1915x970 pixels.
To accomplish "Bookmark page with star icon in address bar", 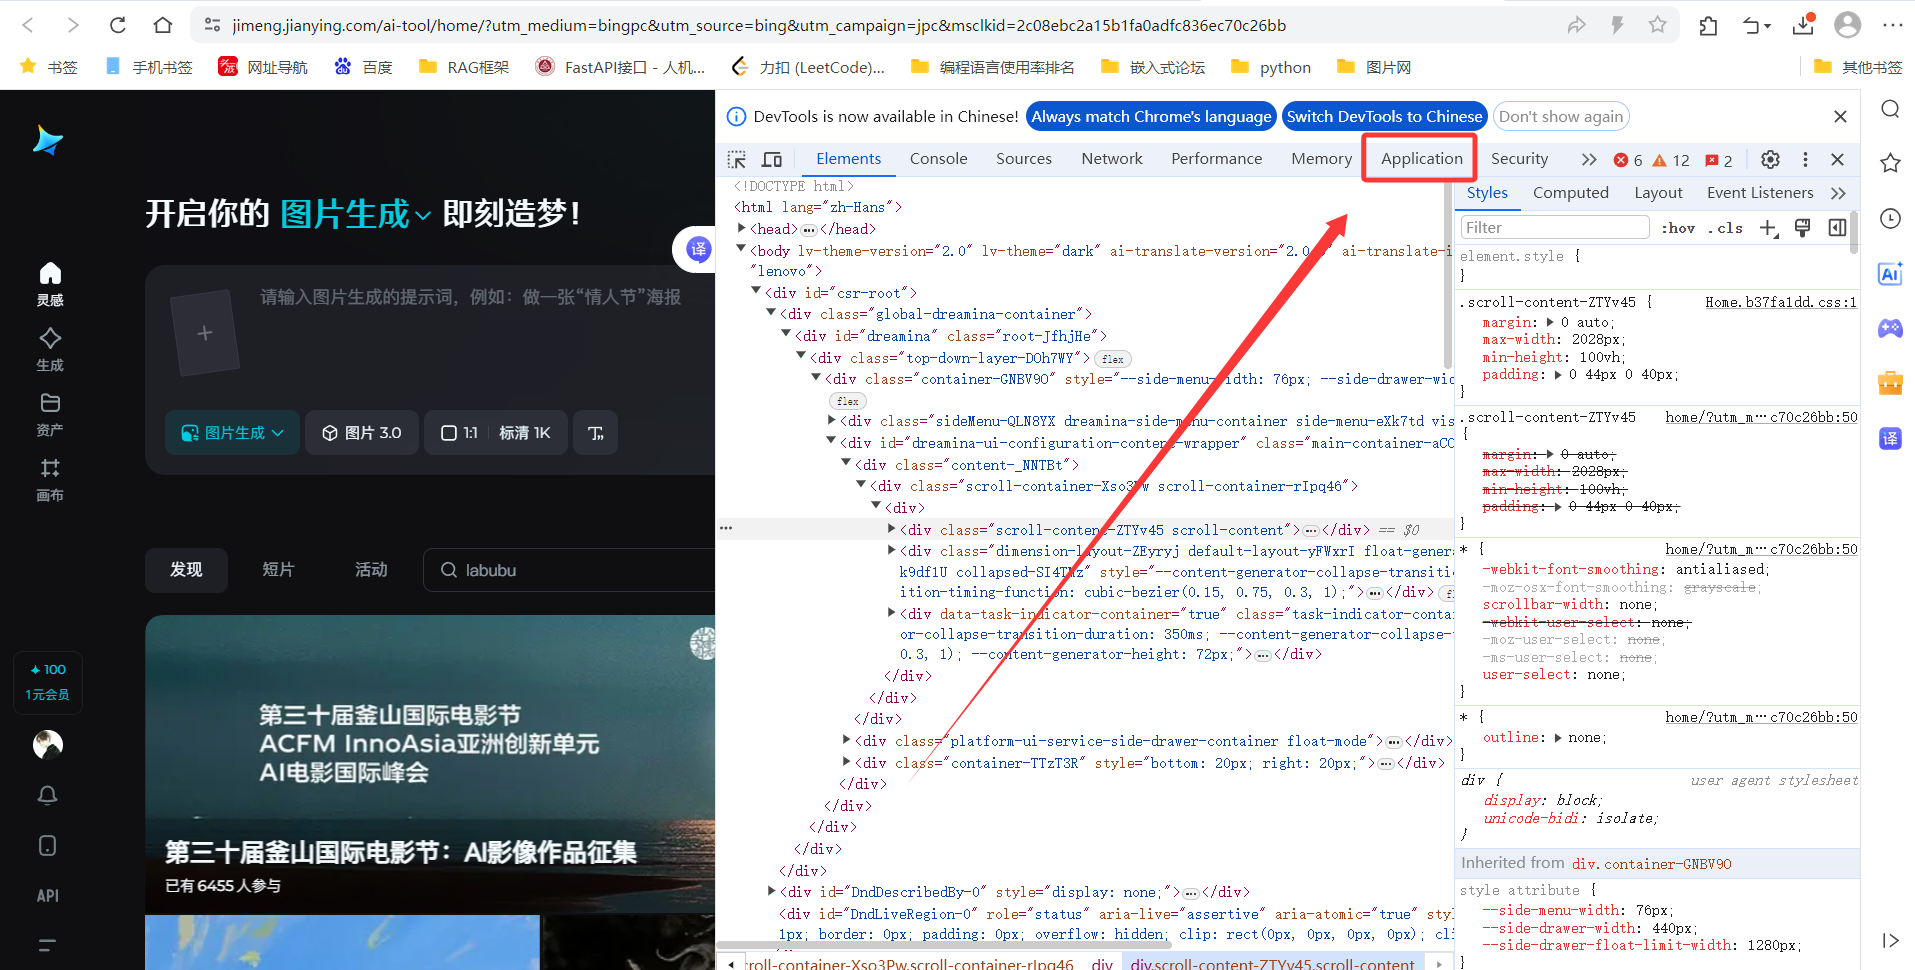I will [1657, 25].
